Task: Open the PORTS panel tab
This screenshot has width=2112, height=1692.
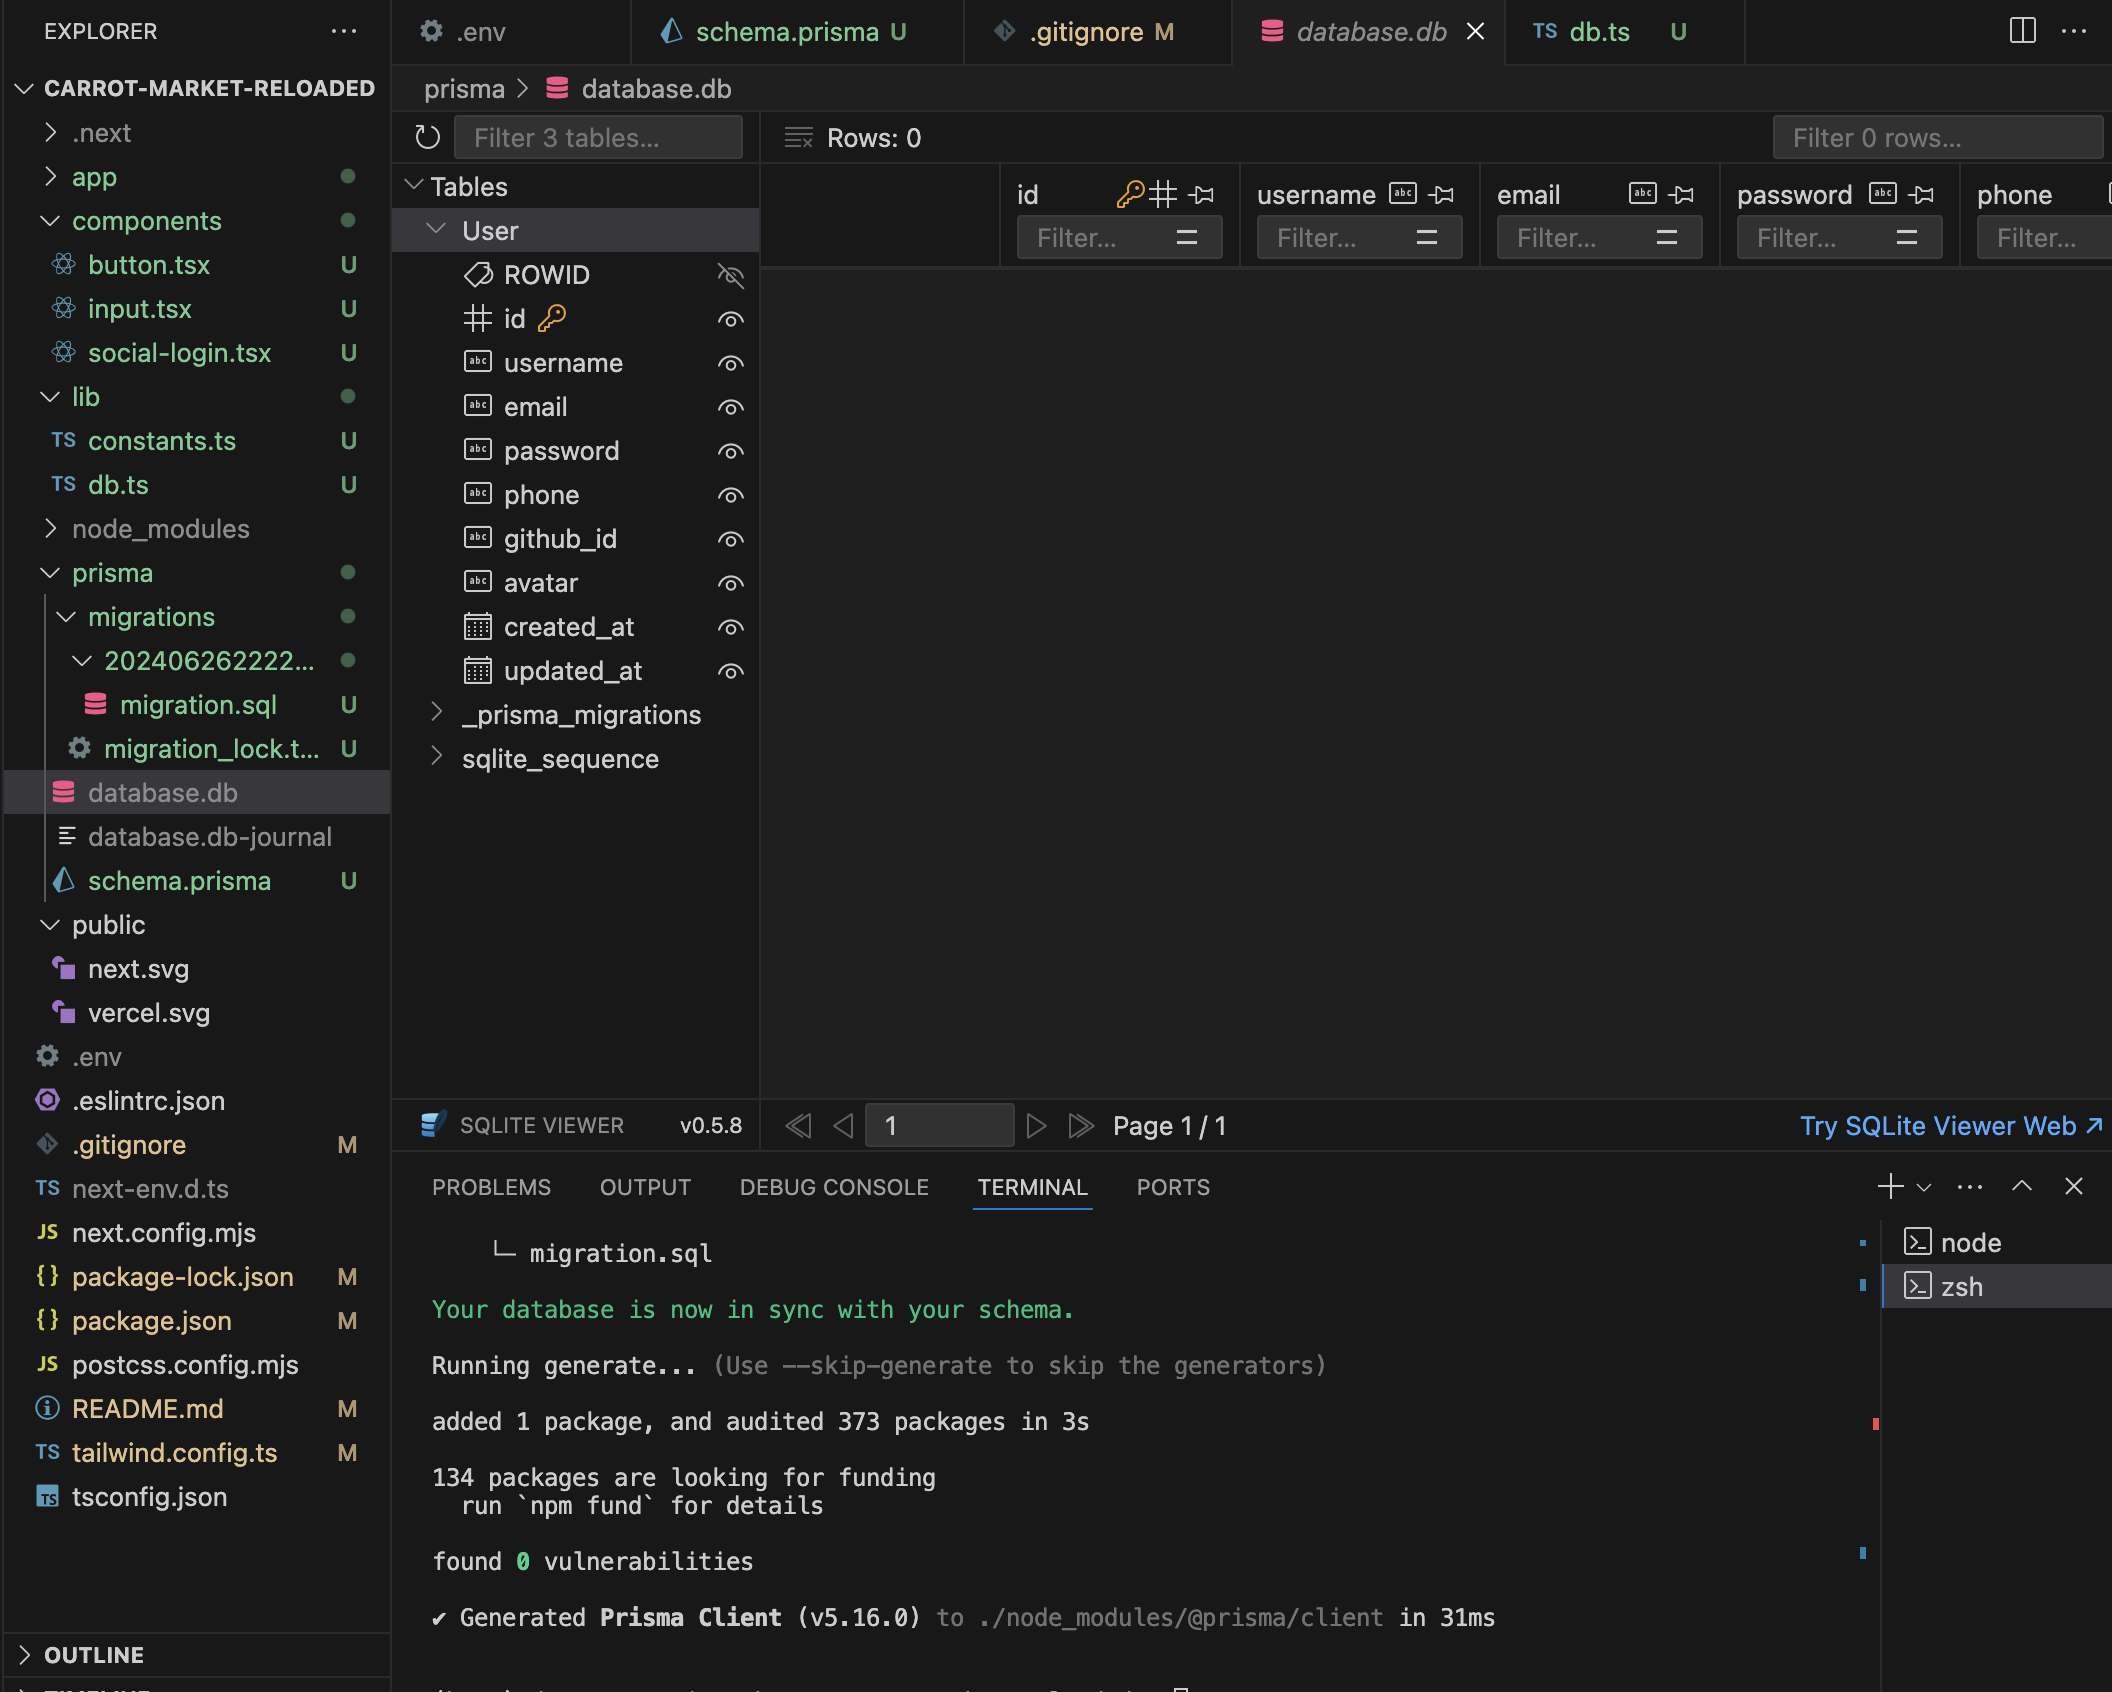Action: point(1173,1187)
